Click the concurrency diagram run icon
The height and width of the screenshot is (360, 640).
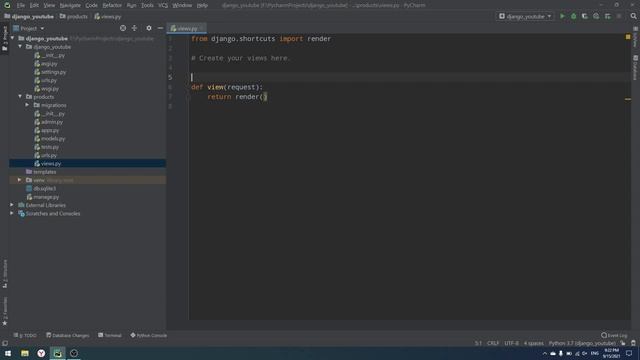607,16
